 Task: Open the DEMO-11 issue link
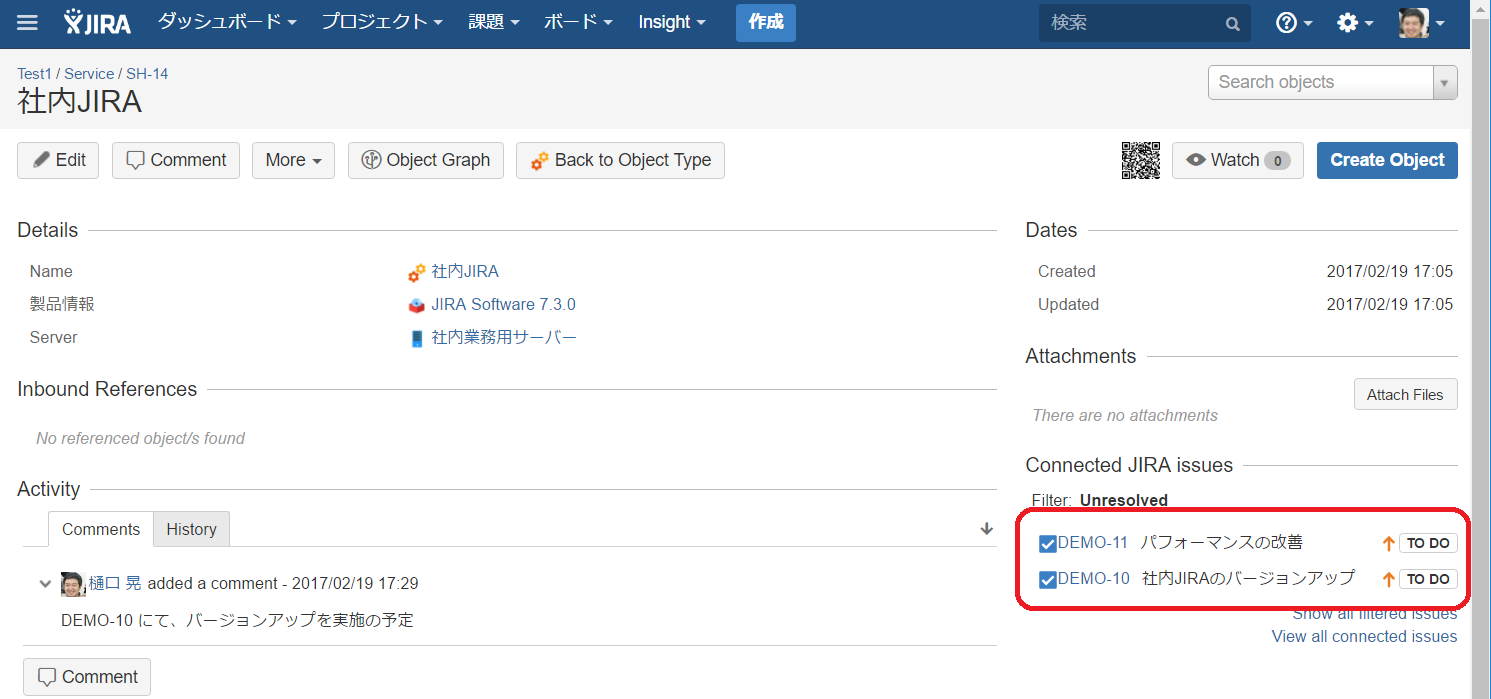pos(1093,543)
